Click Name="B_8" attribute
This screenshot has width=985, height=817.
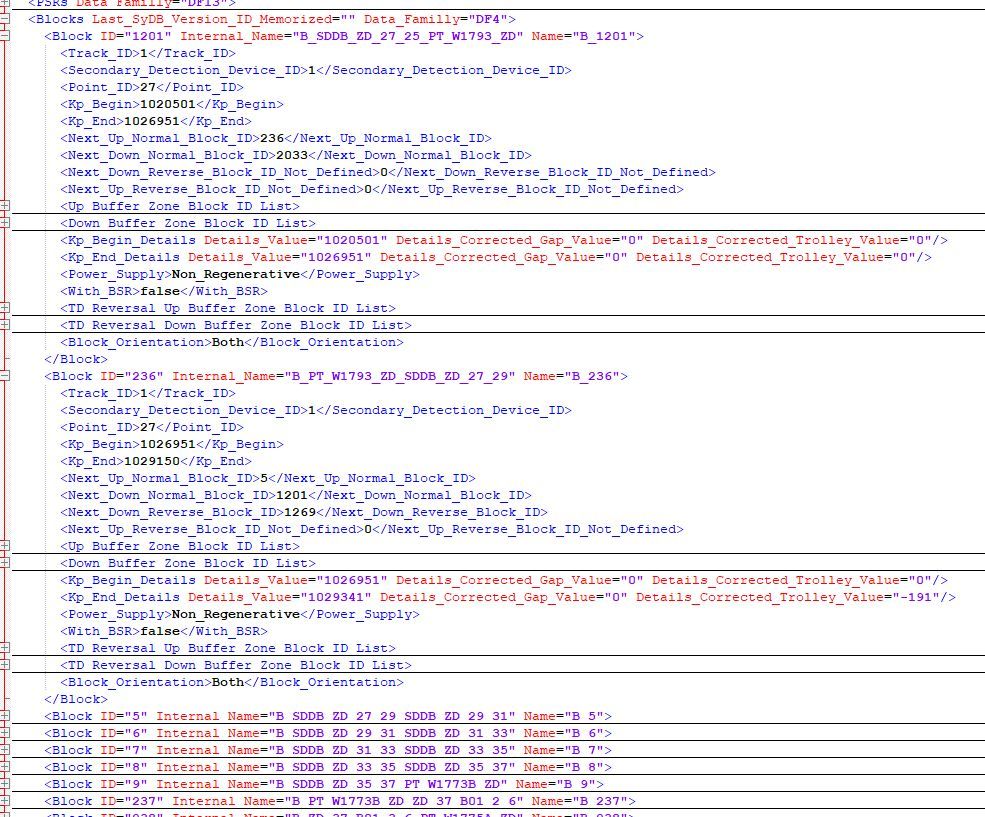click(563, 767)
